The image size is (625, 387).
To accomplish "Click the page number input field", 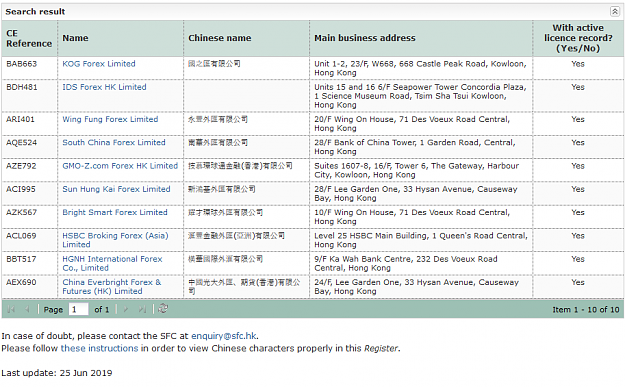I will [78, 309].
